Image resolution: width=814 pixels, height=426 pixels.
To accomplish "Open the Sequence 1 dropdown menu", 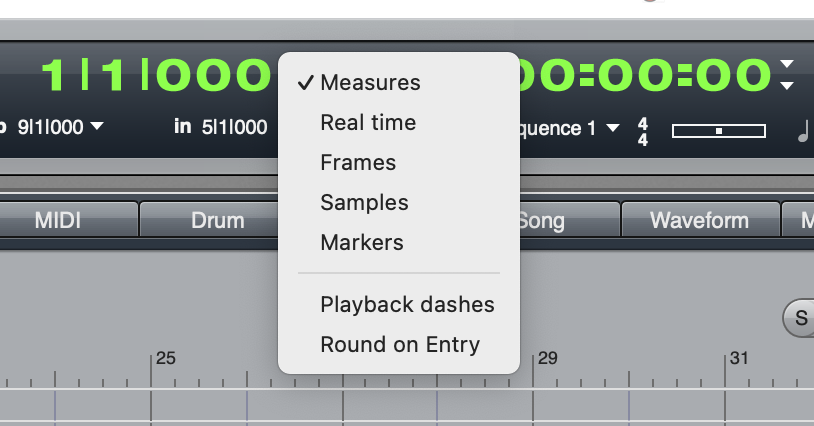I will pyautogui.click(x=613, y=128).
